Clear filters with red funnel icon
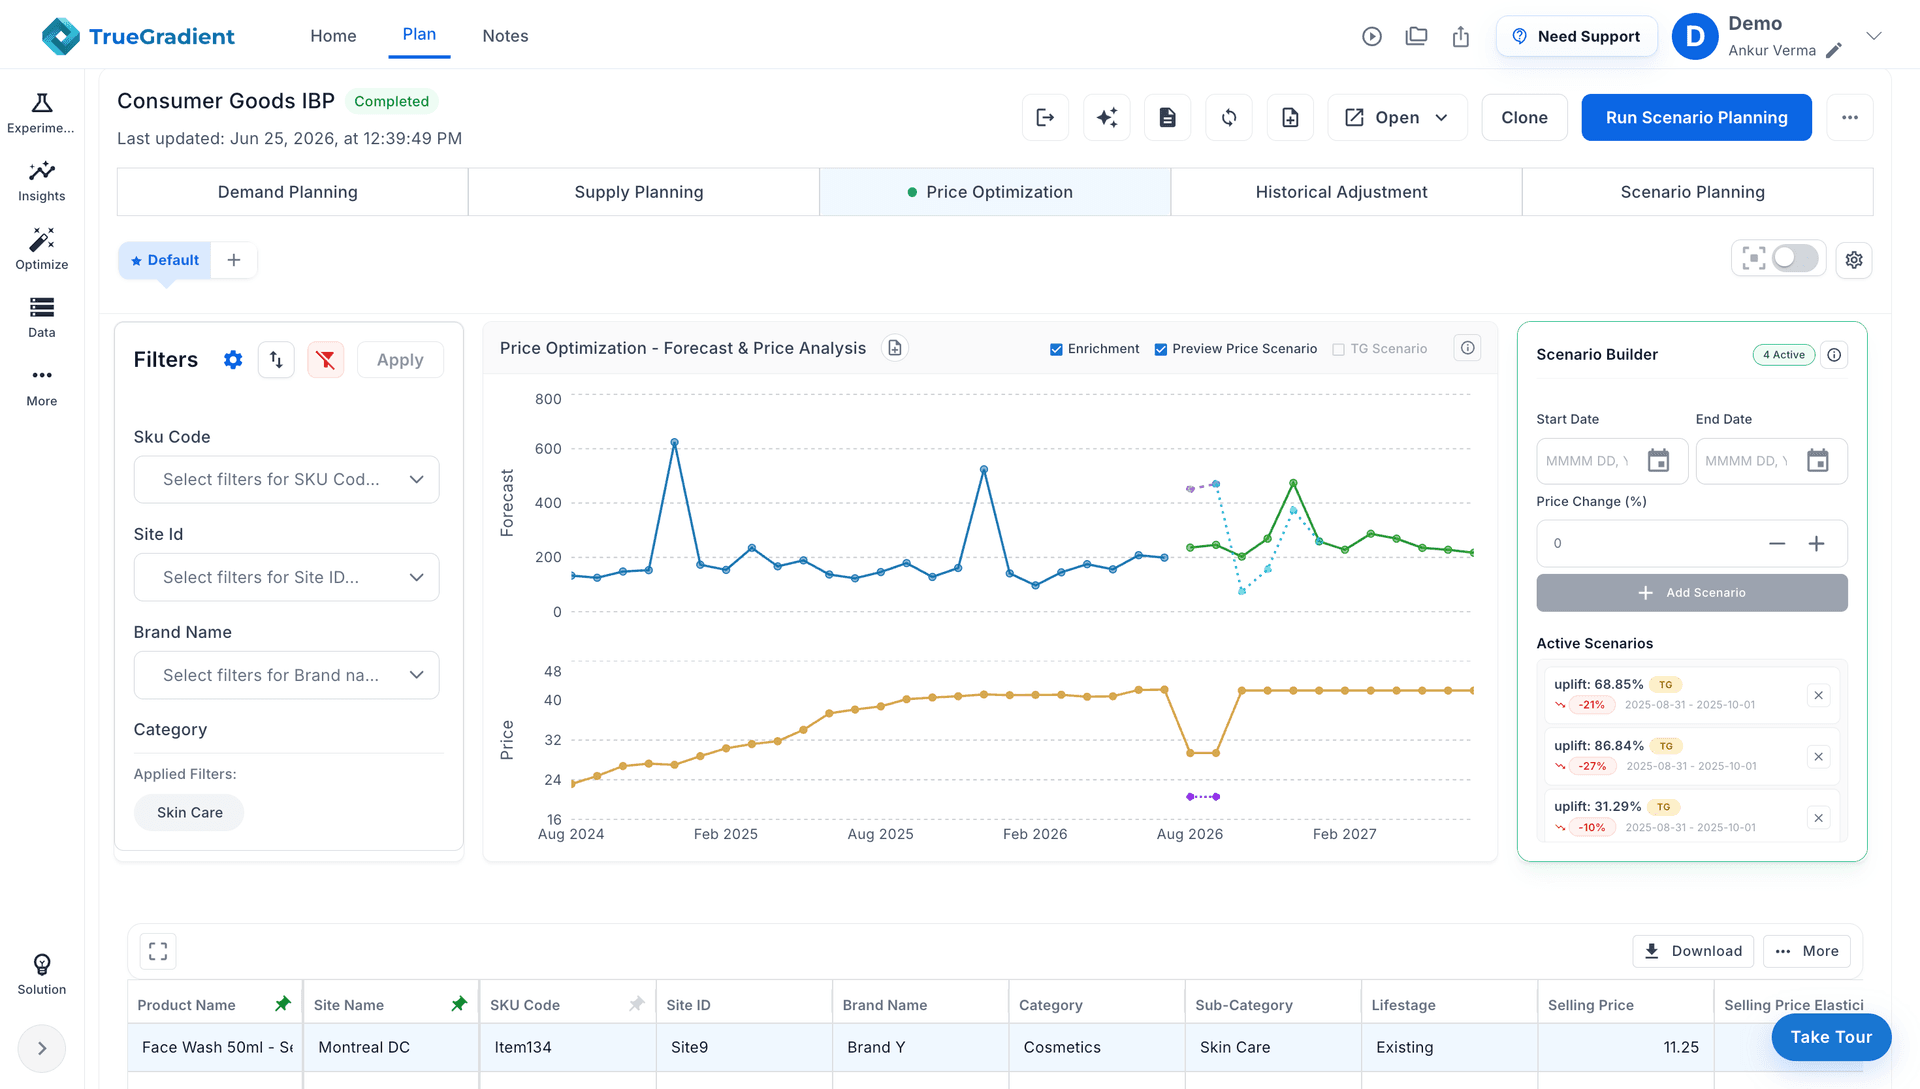Viewport: 1920px width, 1089px height. (325, 360)
